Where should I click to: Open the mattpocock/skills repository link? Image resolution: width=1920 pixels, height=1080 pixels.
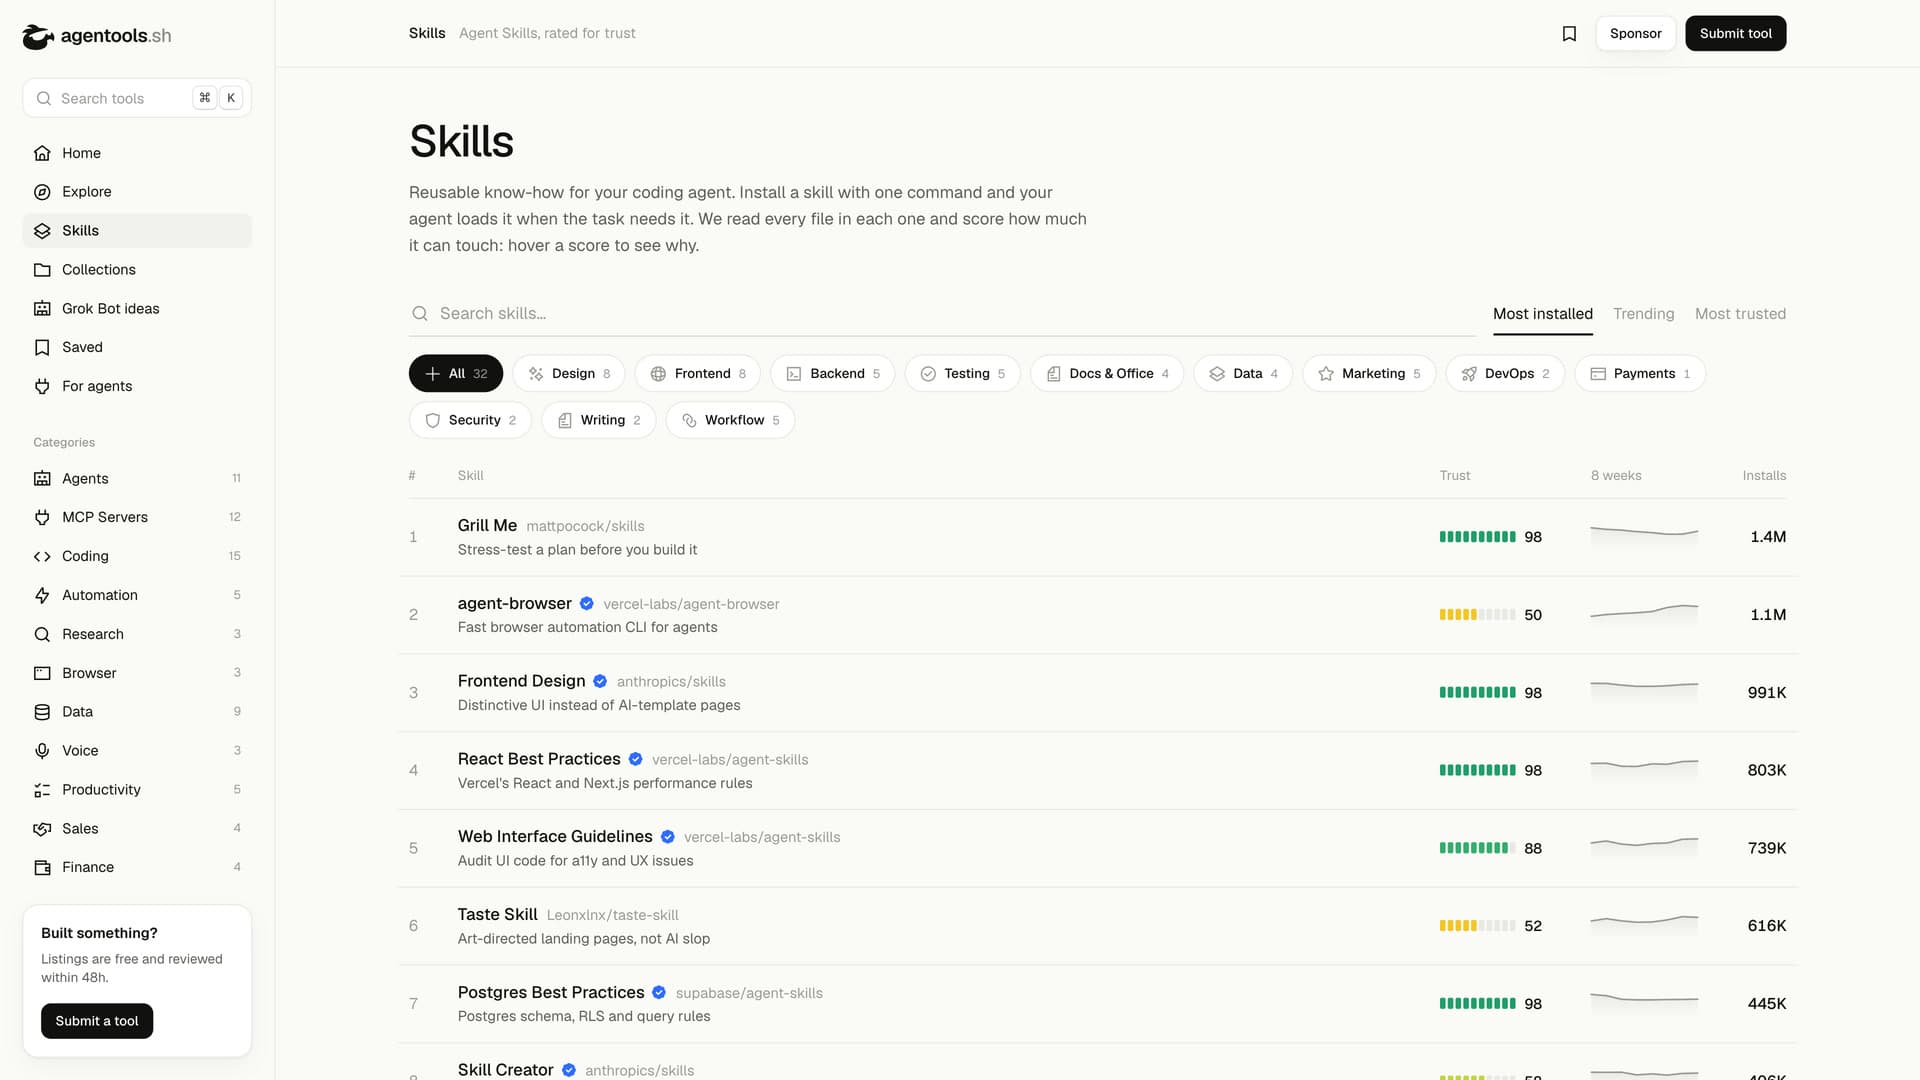[585, 527]
